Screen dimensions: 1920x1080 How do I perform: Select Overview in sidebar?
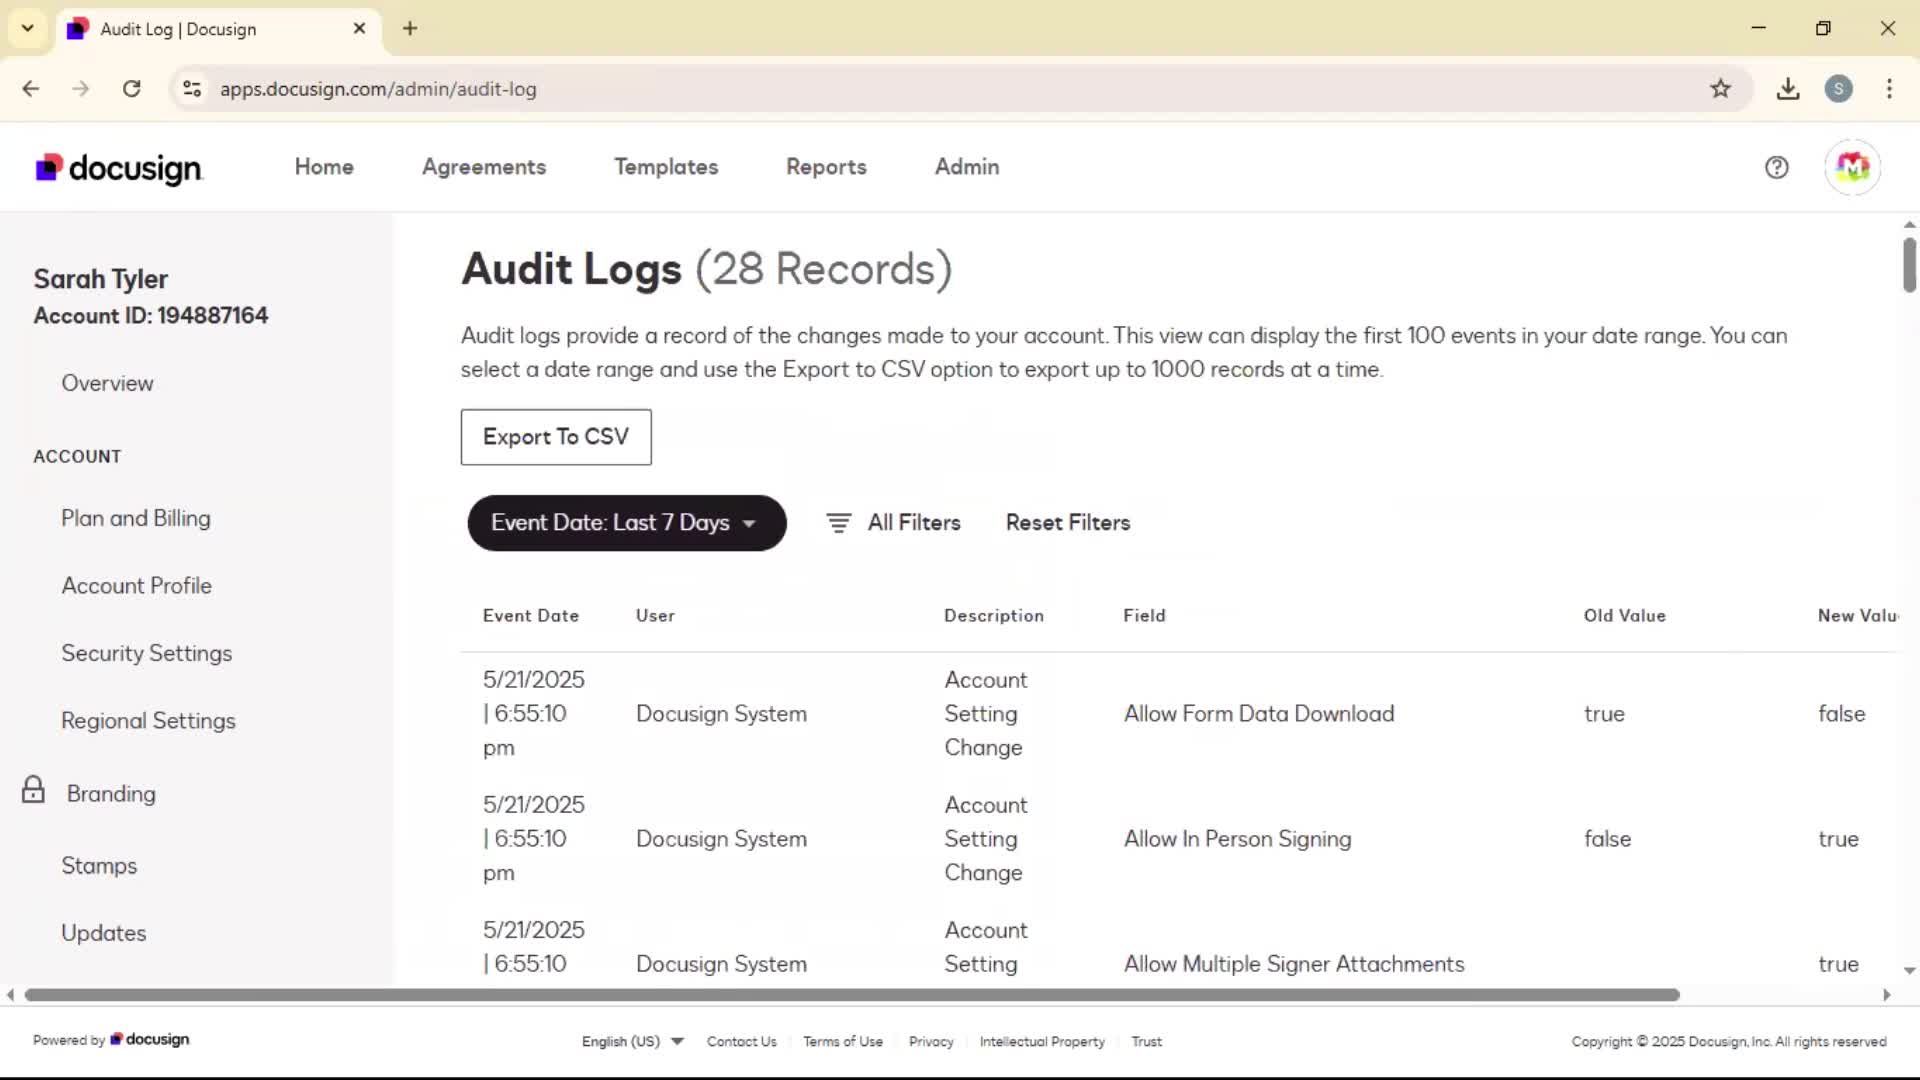click(107, 383)
